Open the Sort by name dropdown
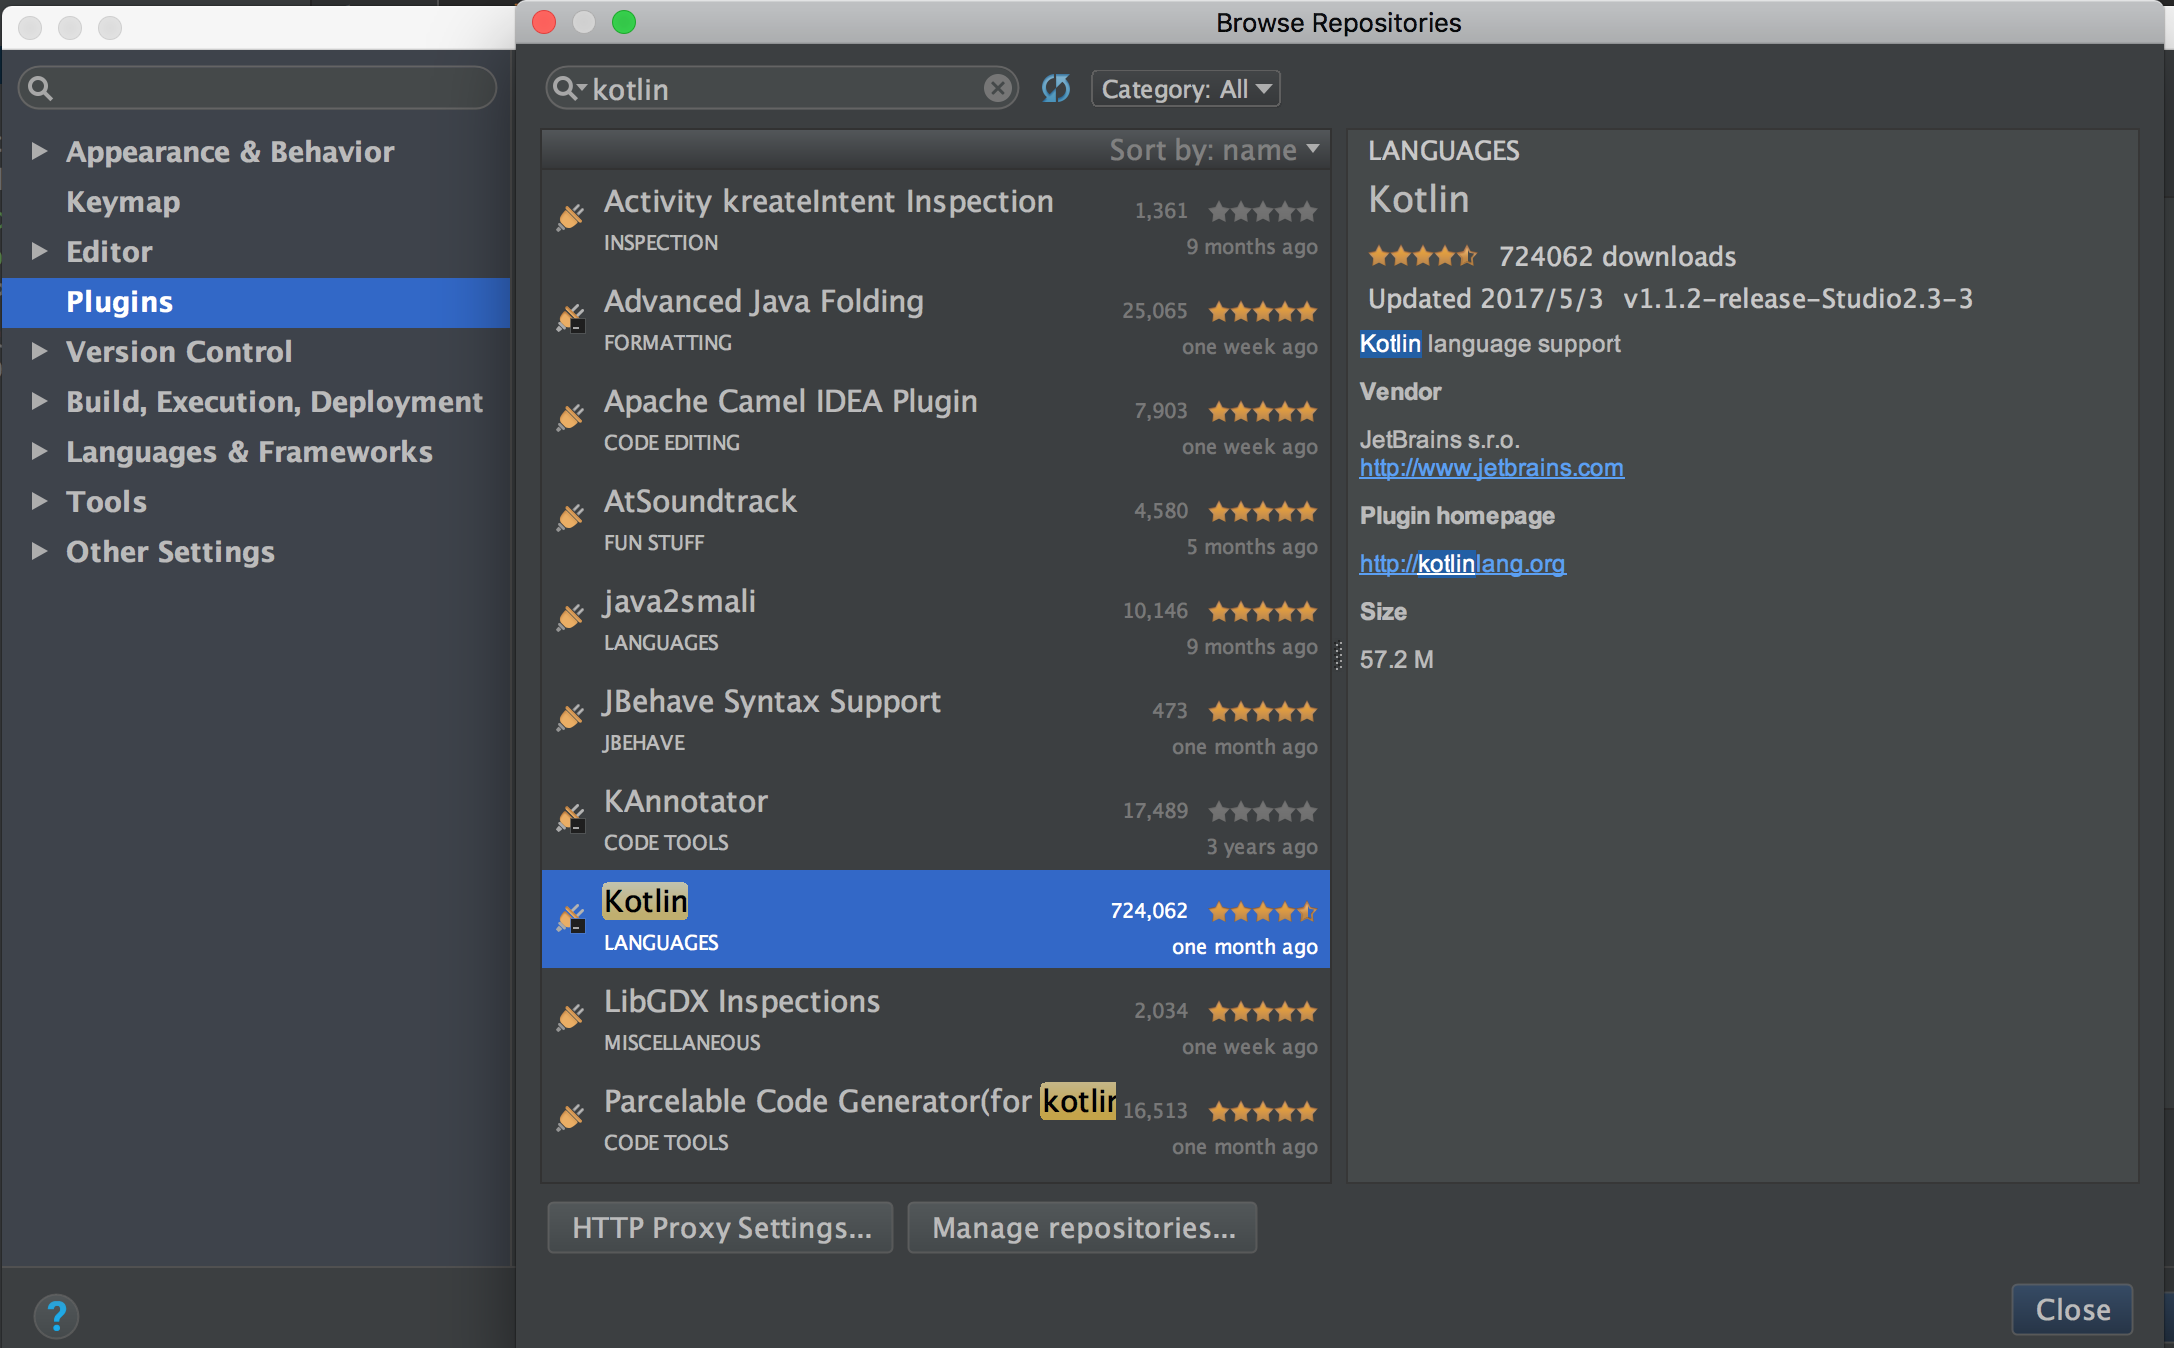Viewport: 2174px width, 1348px height. (1214, 150)
